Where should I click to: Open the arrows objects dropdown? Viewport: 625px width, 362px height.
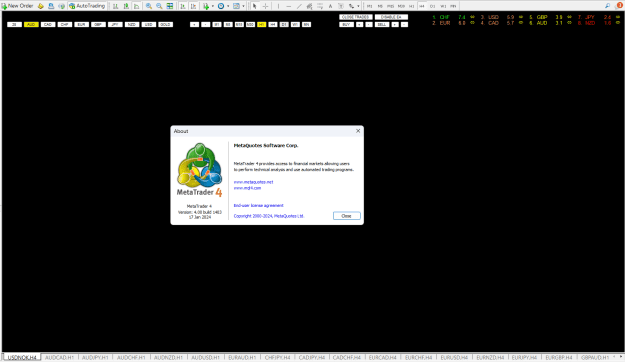click(358, 6)
